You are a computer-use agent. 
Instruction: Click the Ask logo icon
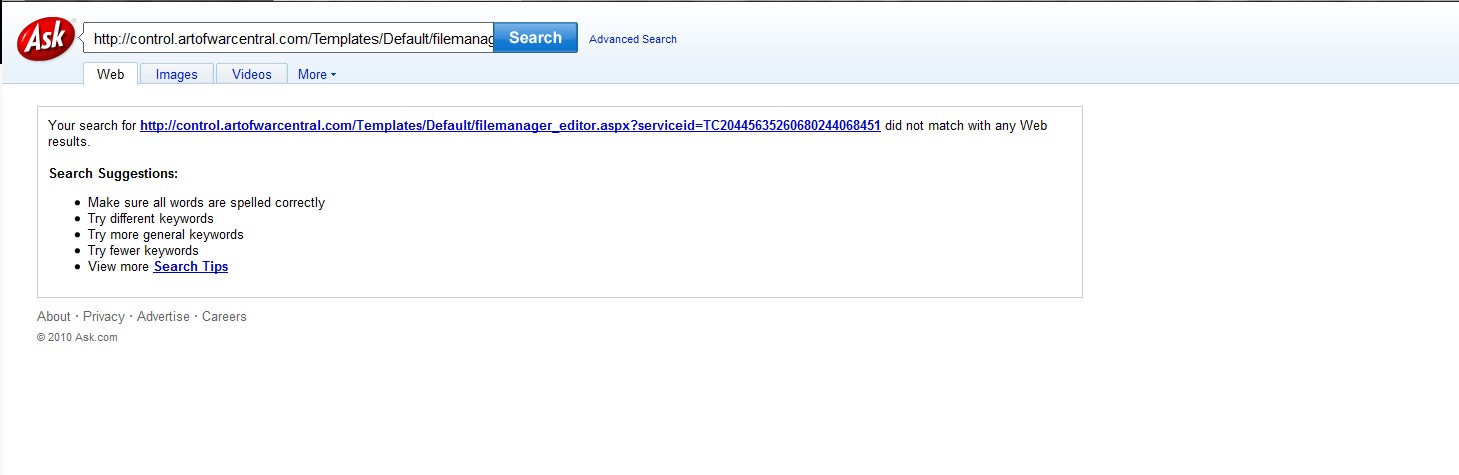point(45,38)
